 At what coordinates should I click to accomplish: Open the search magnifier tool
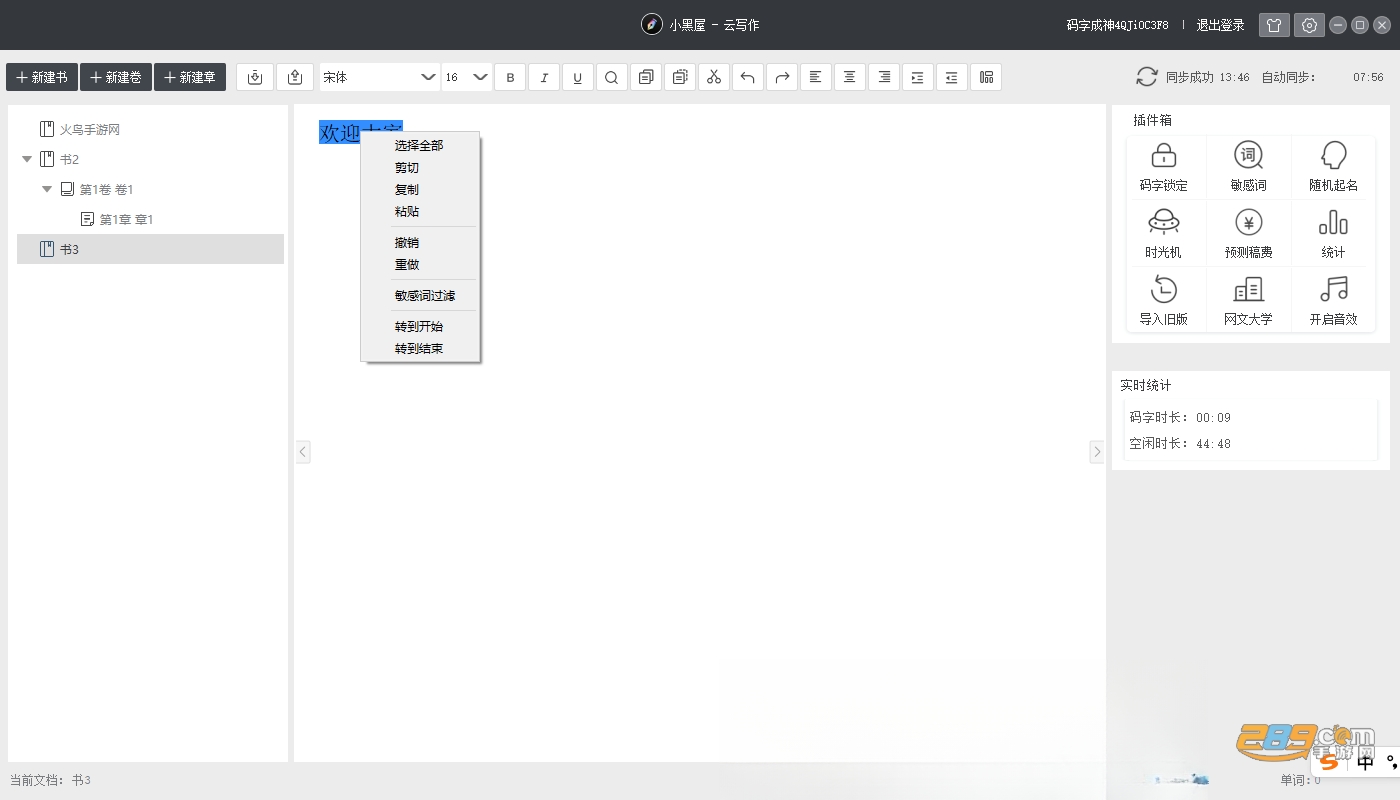612,77
